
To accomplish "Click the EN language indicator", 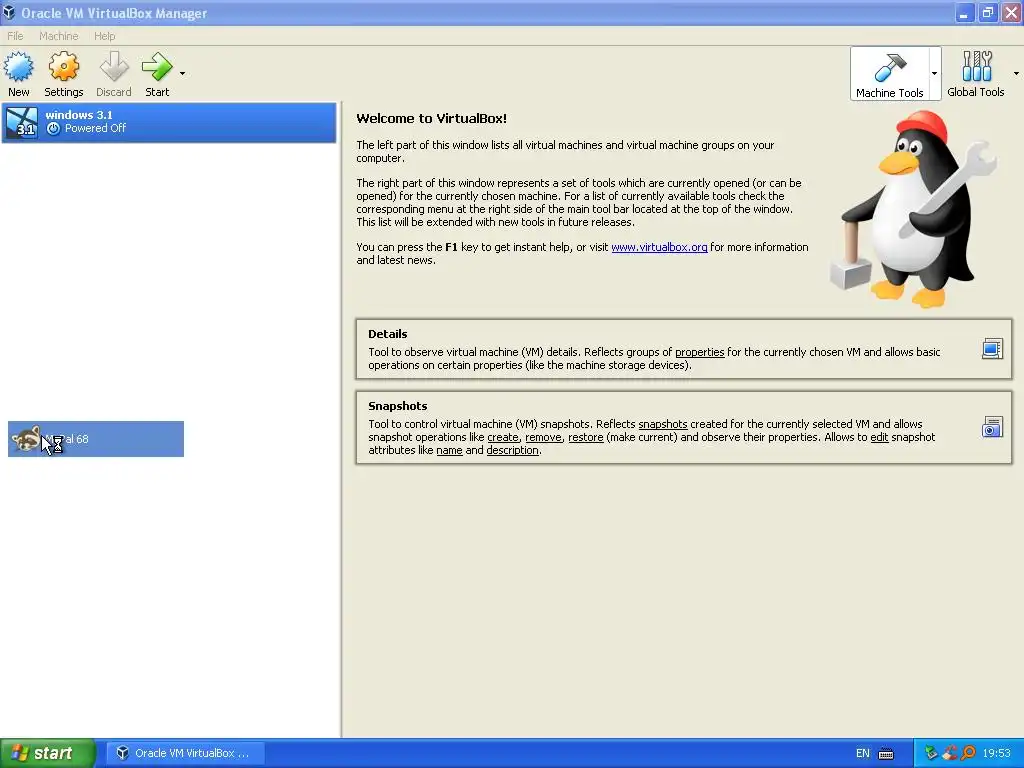I will (x=863, y=753).
